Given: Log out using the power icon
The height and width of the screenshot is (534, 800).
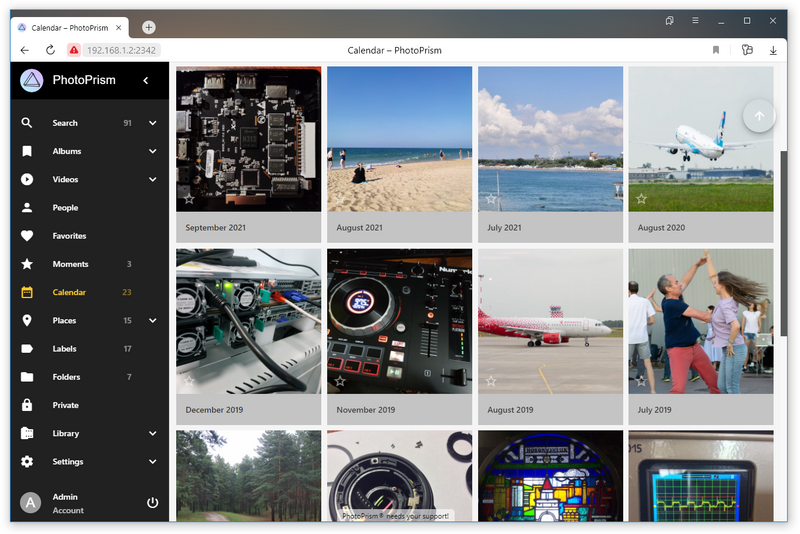Looking at the screenshot, I should click(x=153, y=503).
